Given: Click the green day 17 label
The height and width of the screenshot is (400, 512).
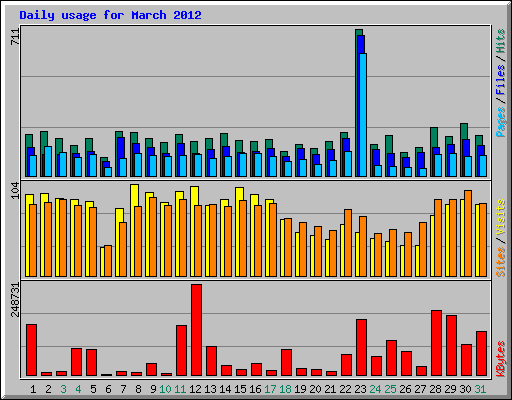Looking at the screenshot, I should point(270,389).
